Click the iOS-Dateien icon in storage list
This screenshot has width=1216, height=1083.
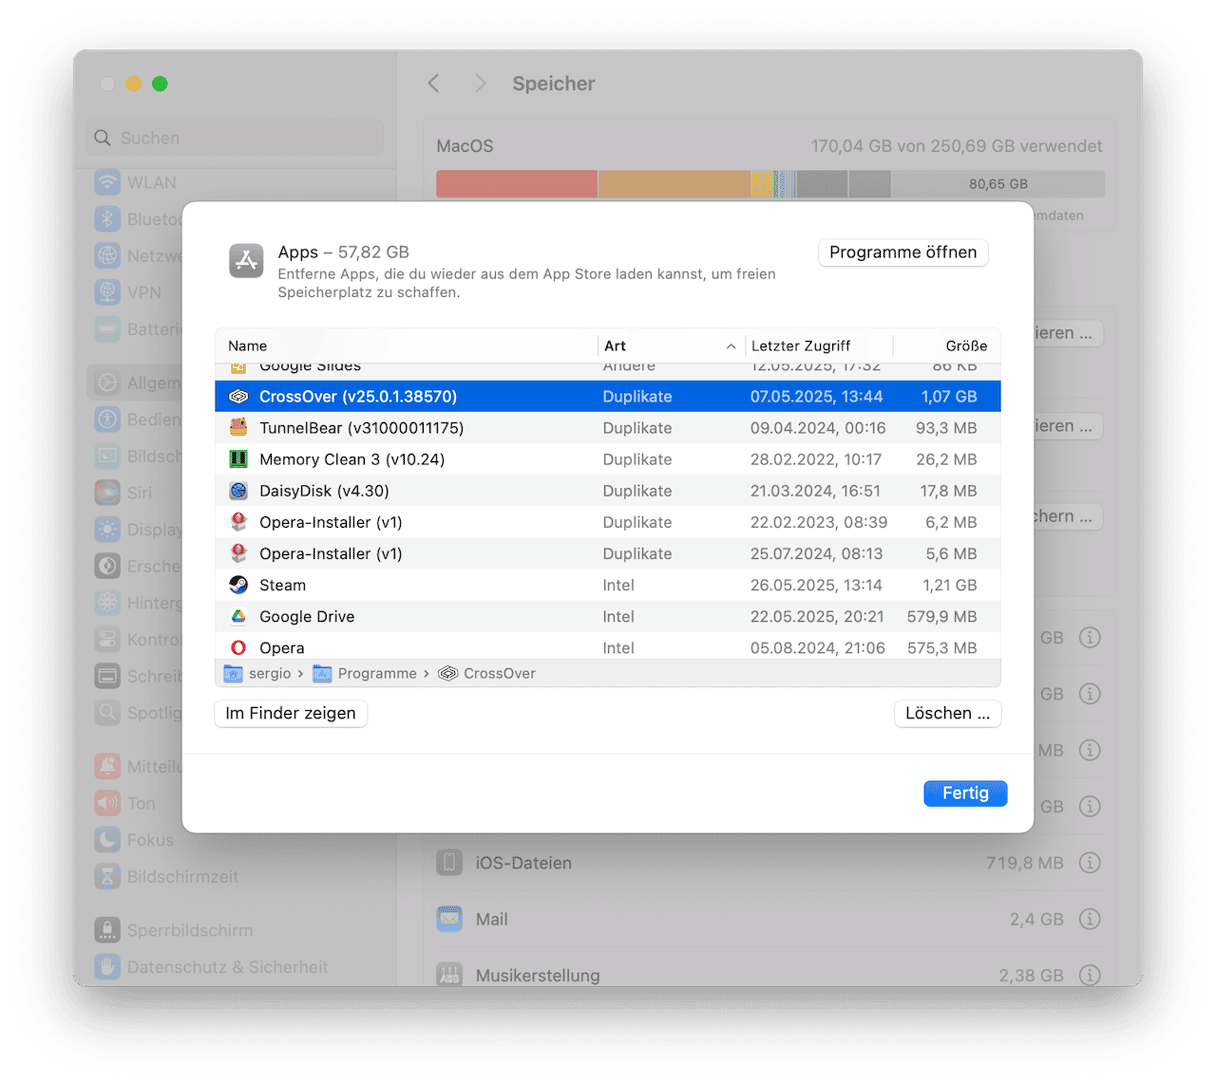tap(450, 862)
